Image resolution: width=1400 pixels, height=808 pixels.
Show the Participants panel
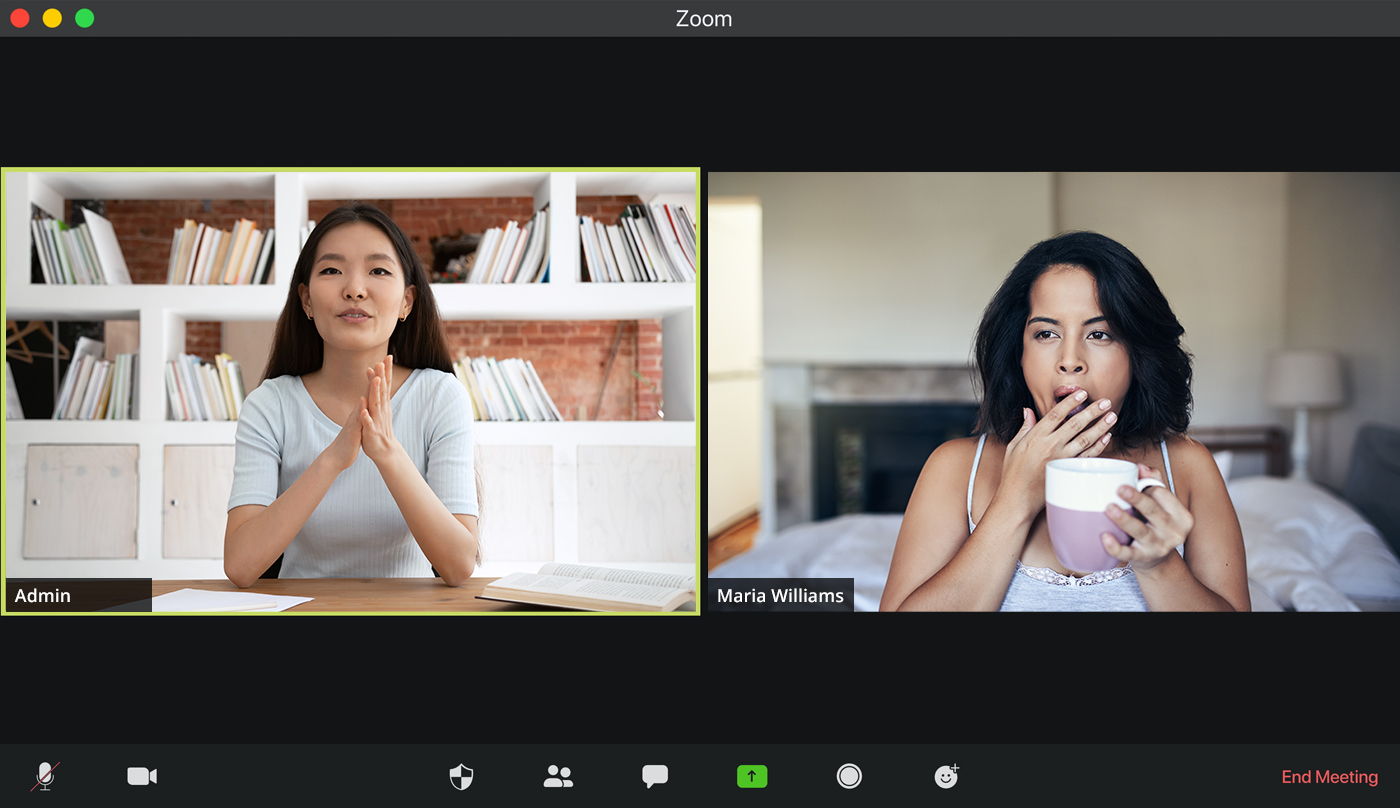(x=558, y=776)
